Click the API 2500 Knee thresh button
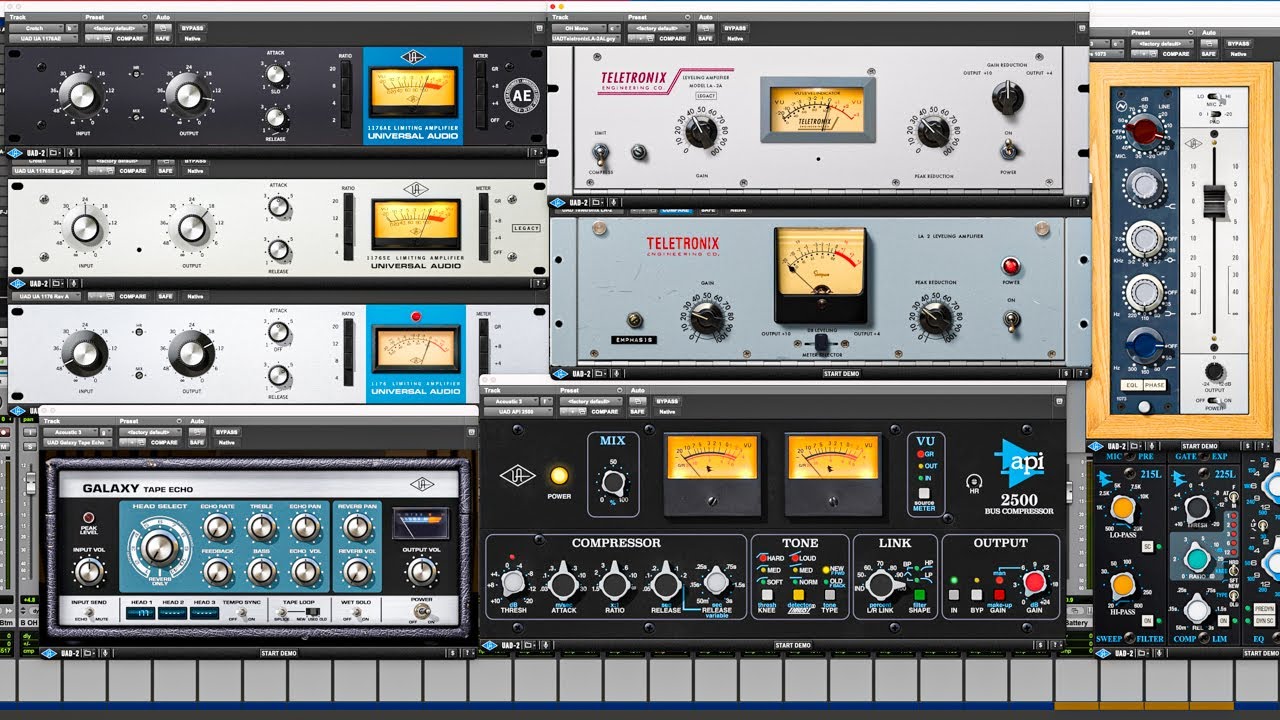 click(x=767, y=593)
